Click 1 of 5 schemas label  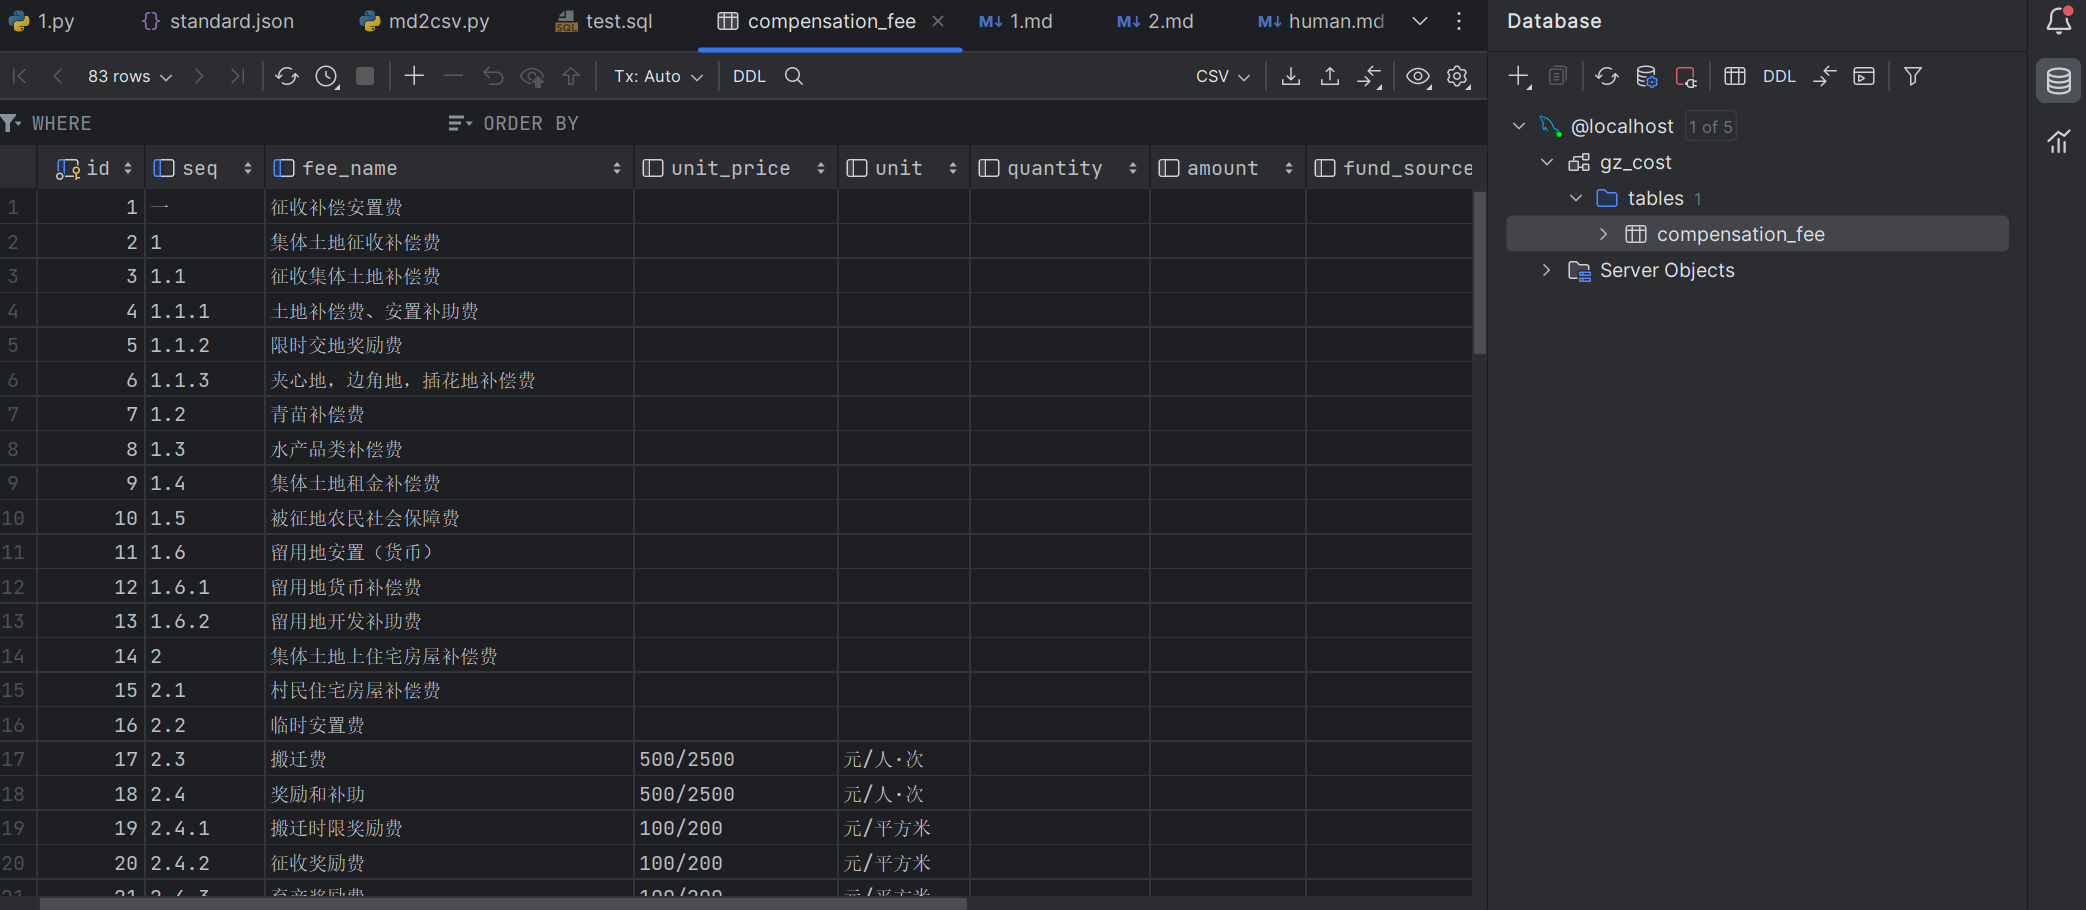1710,127
